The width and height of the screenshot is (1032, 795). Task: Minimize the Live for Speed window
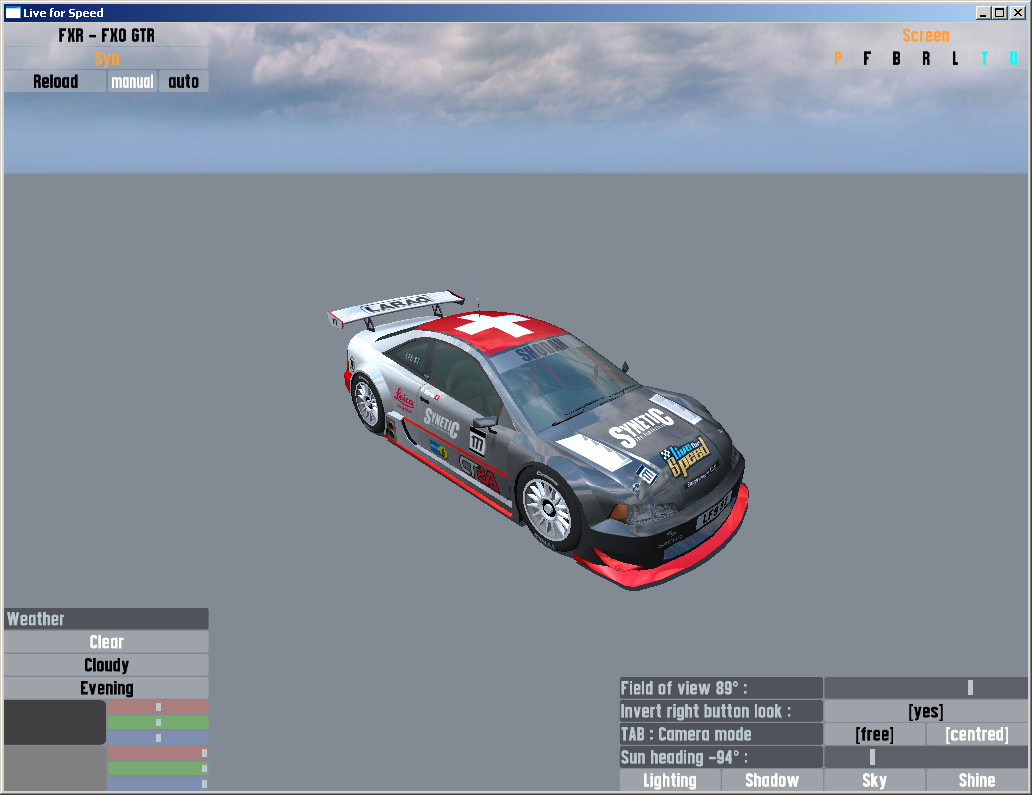point(983,13)
